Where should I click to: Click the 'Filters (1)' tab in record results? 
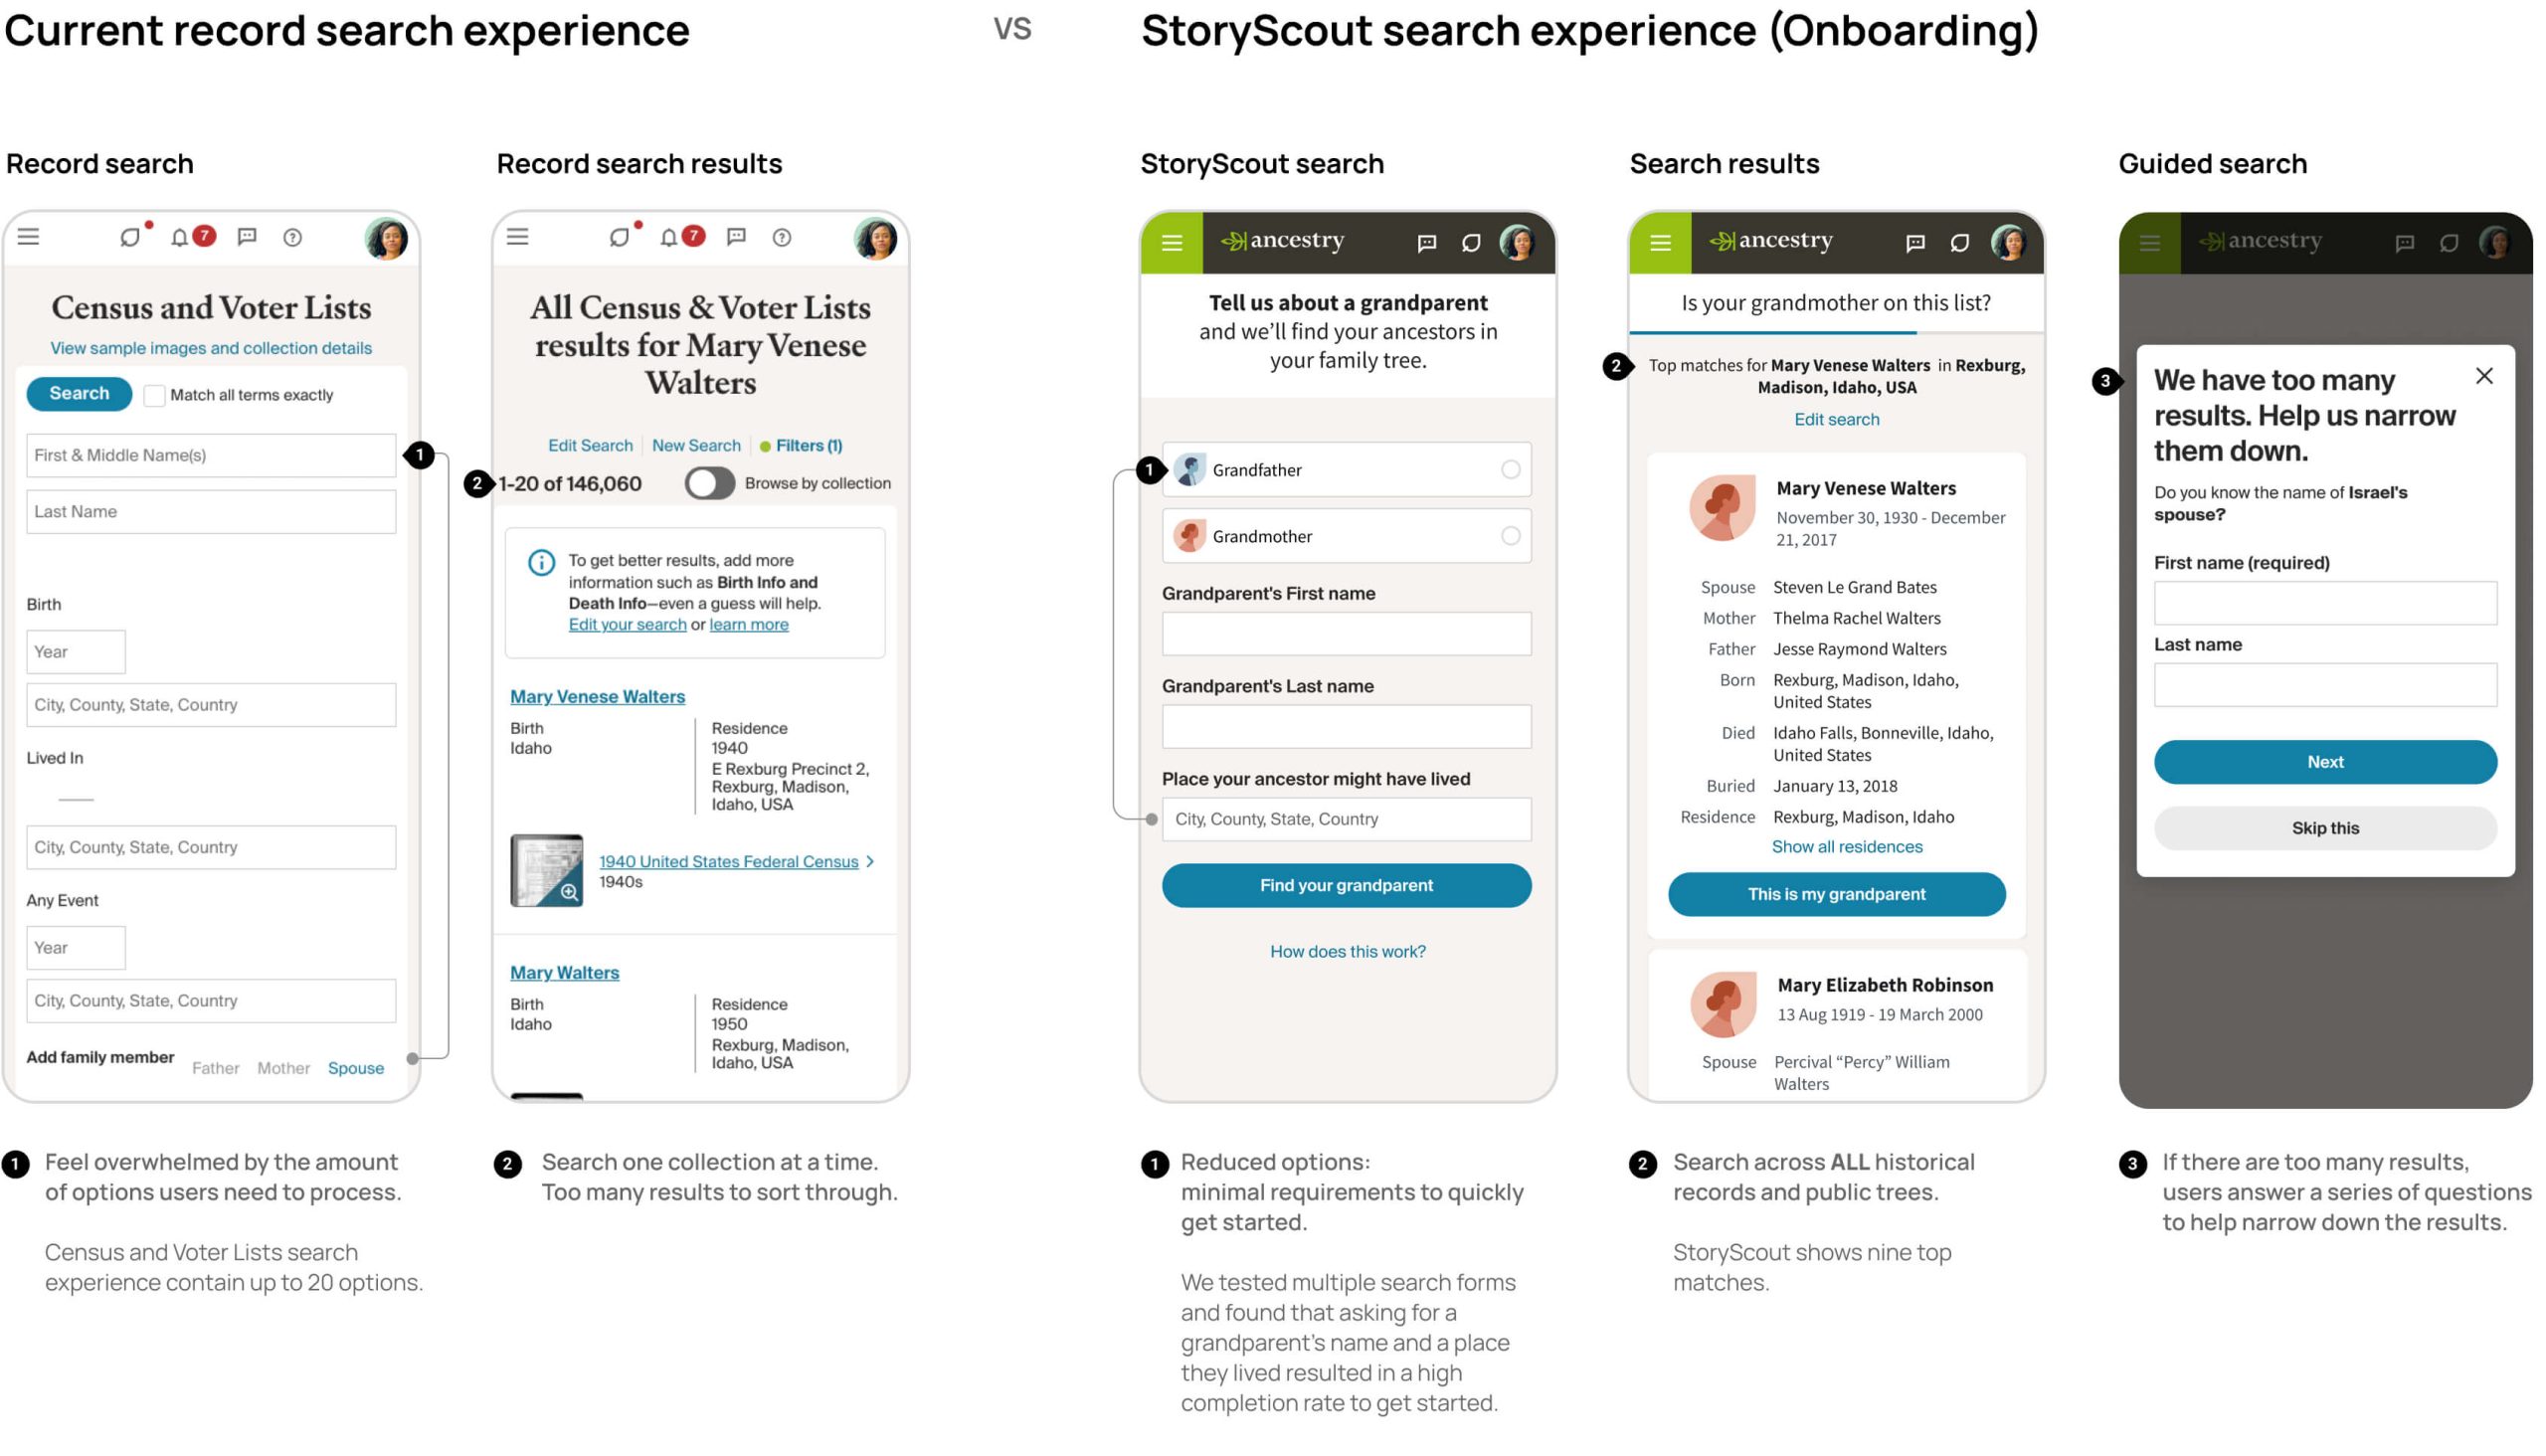click(807, 444)
